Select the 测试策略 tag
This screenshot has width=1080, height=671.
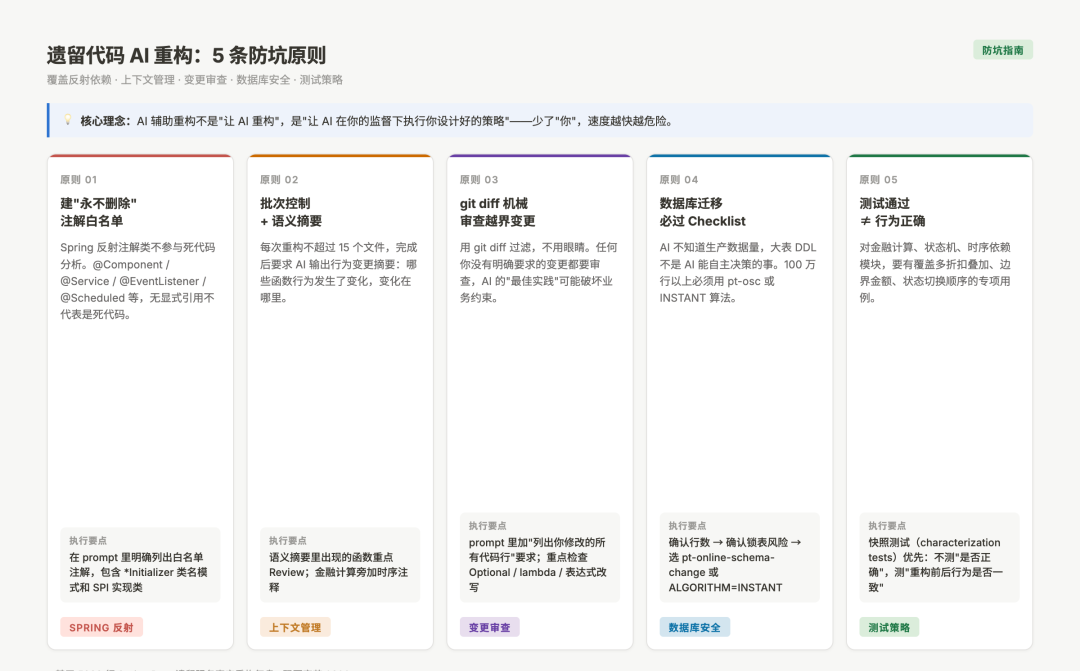pyautogui.click(x=889, y=627)
